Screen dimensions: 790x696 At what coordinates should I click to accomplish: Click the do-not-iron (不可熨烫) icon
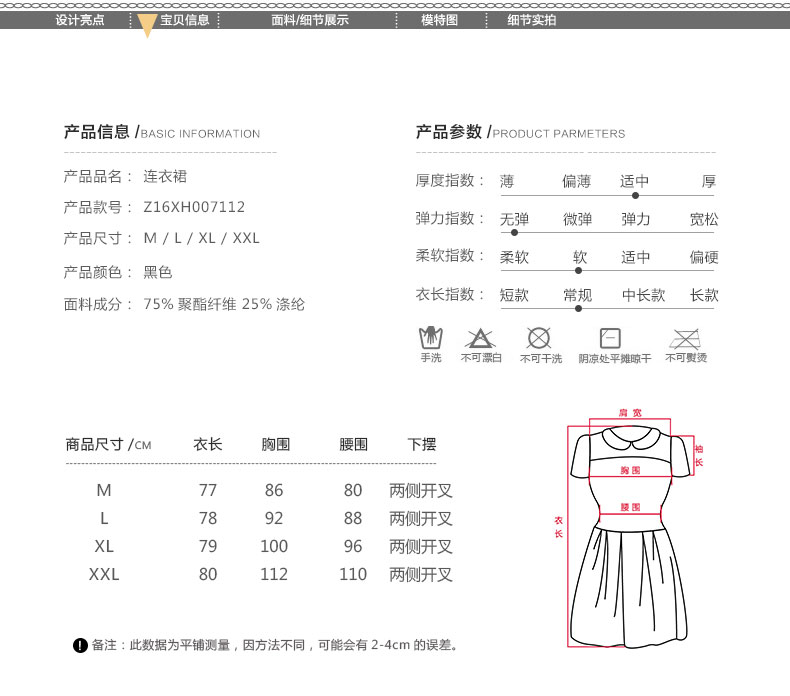pyautogui.click(x=685, y=338)
